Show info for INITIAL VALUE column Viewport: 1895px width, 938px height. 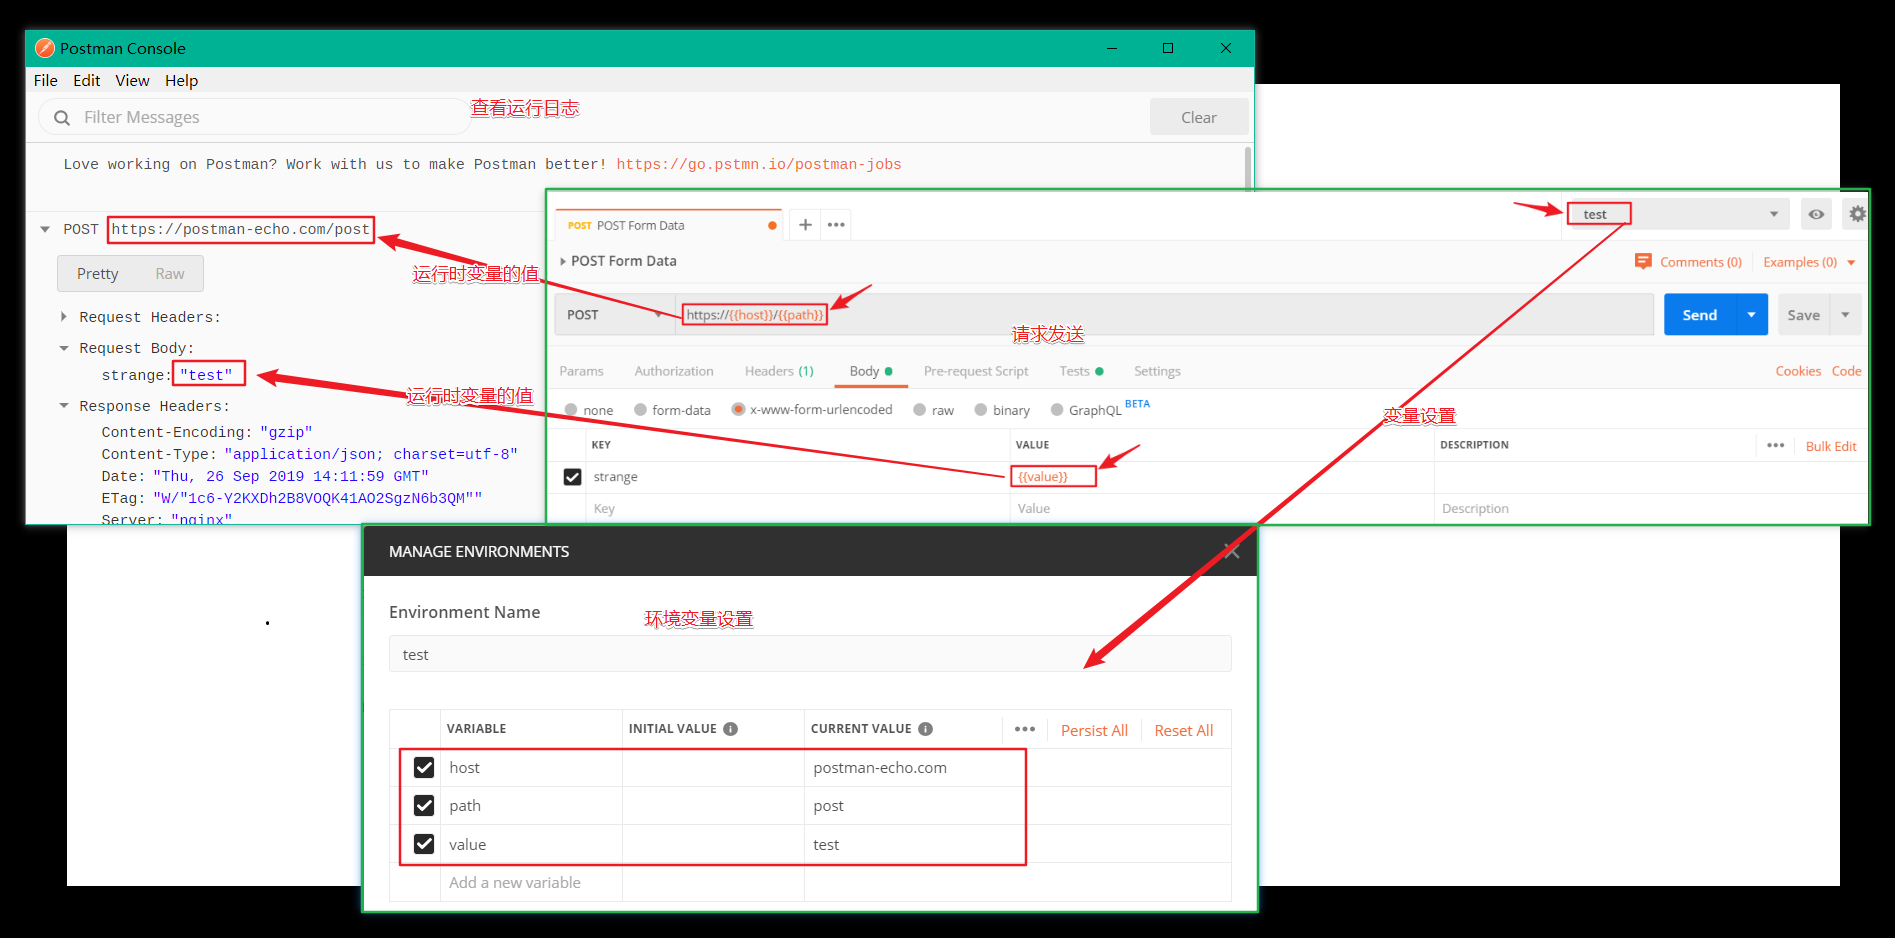(x=731, y=729)
